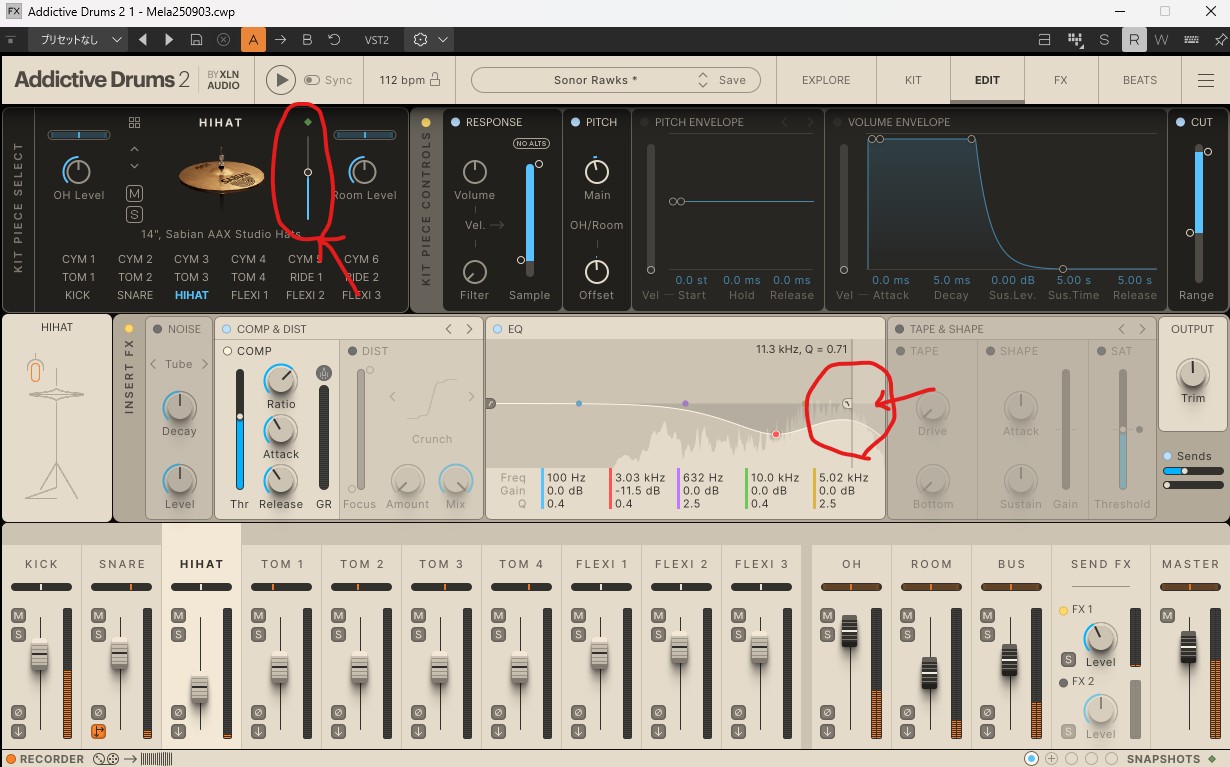Image resolution: width=1230 pixels, height=767 pixels.
Task: Open the プリセットなし preset dropdown
Action: click(77, 40)
